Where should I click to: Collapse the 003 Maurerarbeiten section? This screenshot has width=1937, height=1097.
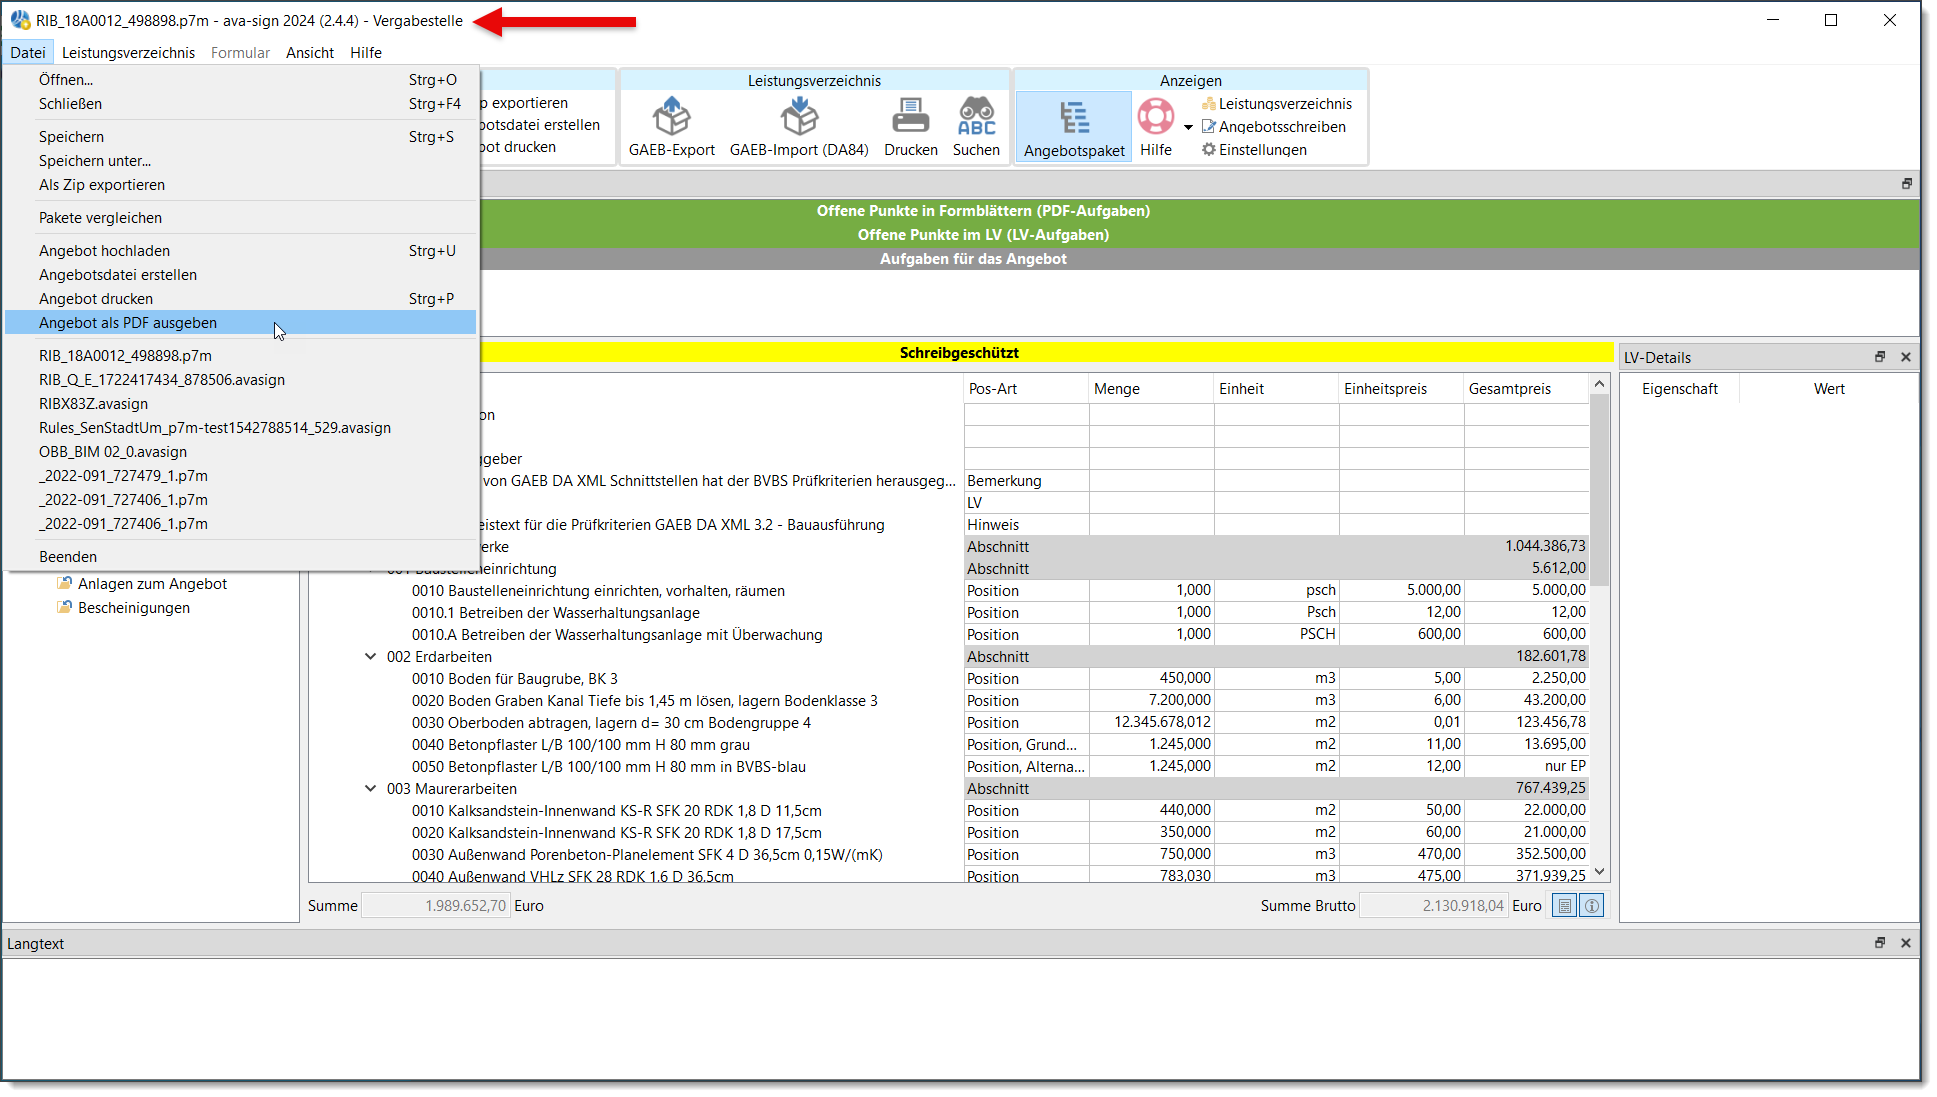point(370,789)
